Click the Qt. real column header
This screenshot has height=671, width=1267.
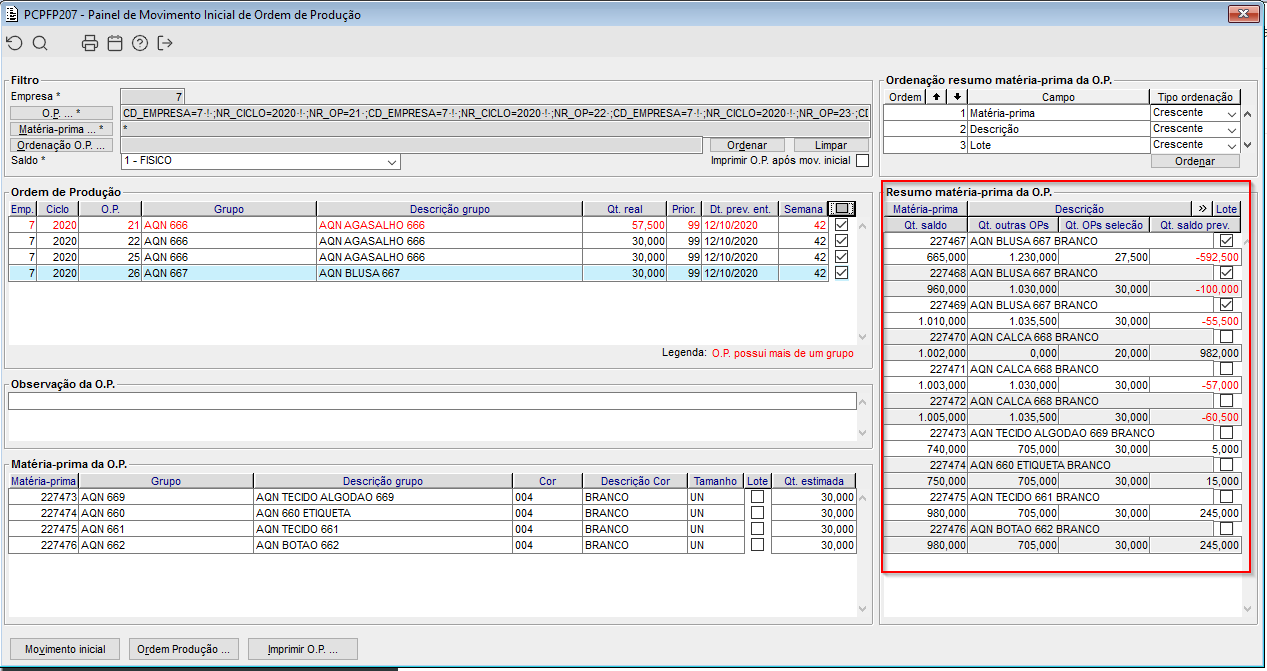[x=625, y=209]
